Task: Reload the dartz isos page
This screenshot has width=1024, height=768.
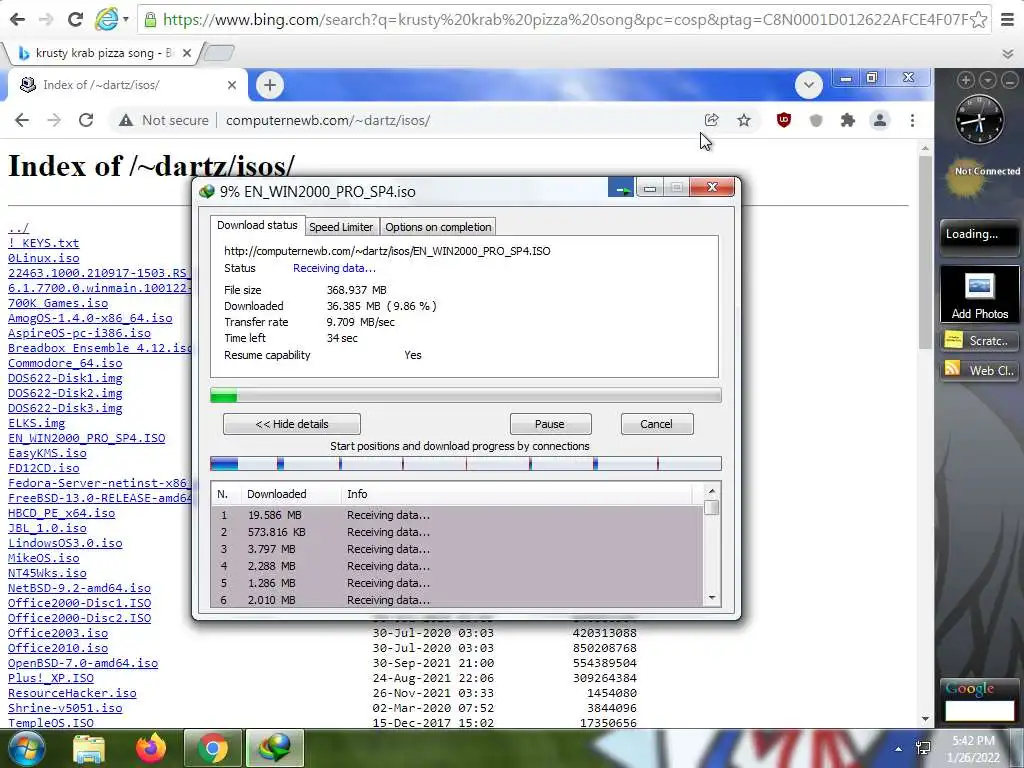Action: coord(86,120)
